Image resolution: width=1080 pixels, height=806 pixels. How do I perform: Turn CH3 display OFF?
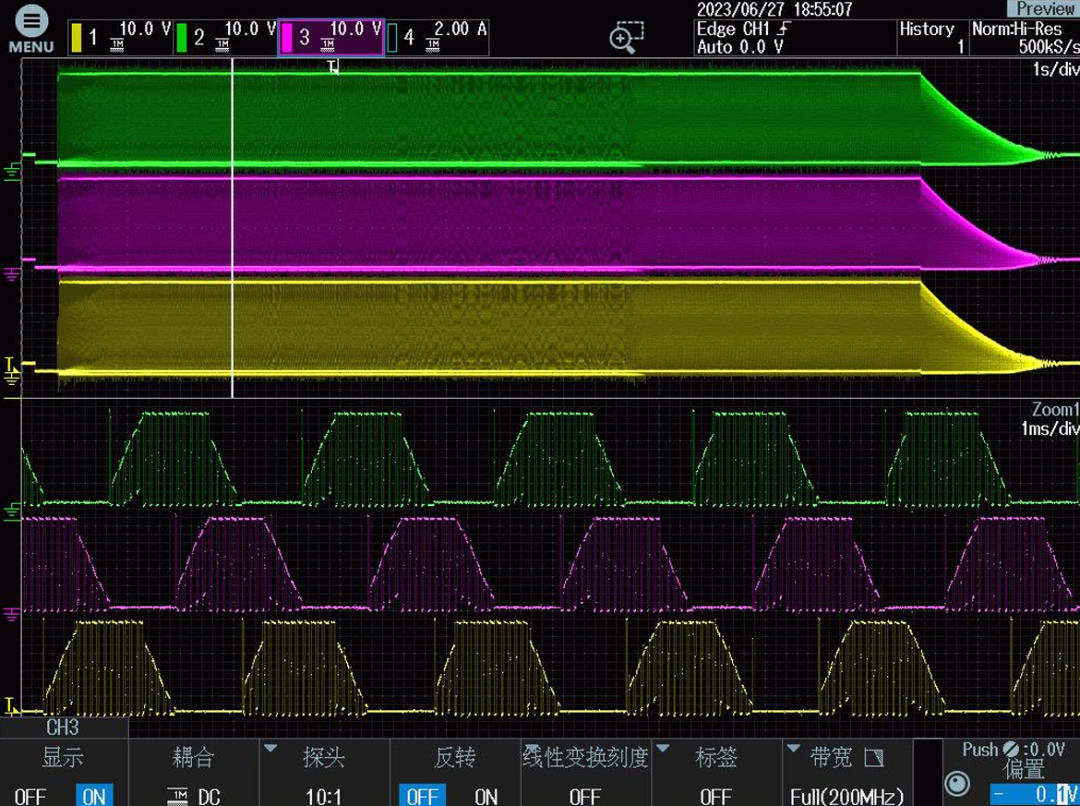tap(31, 796)
